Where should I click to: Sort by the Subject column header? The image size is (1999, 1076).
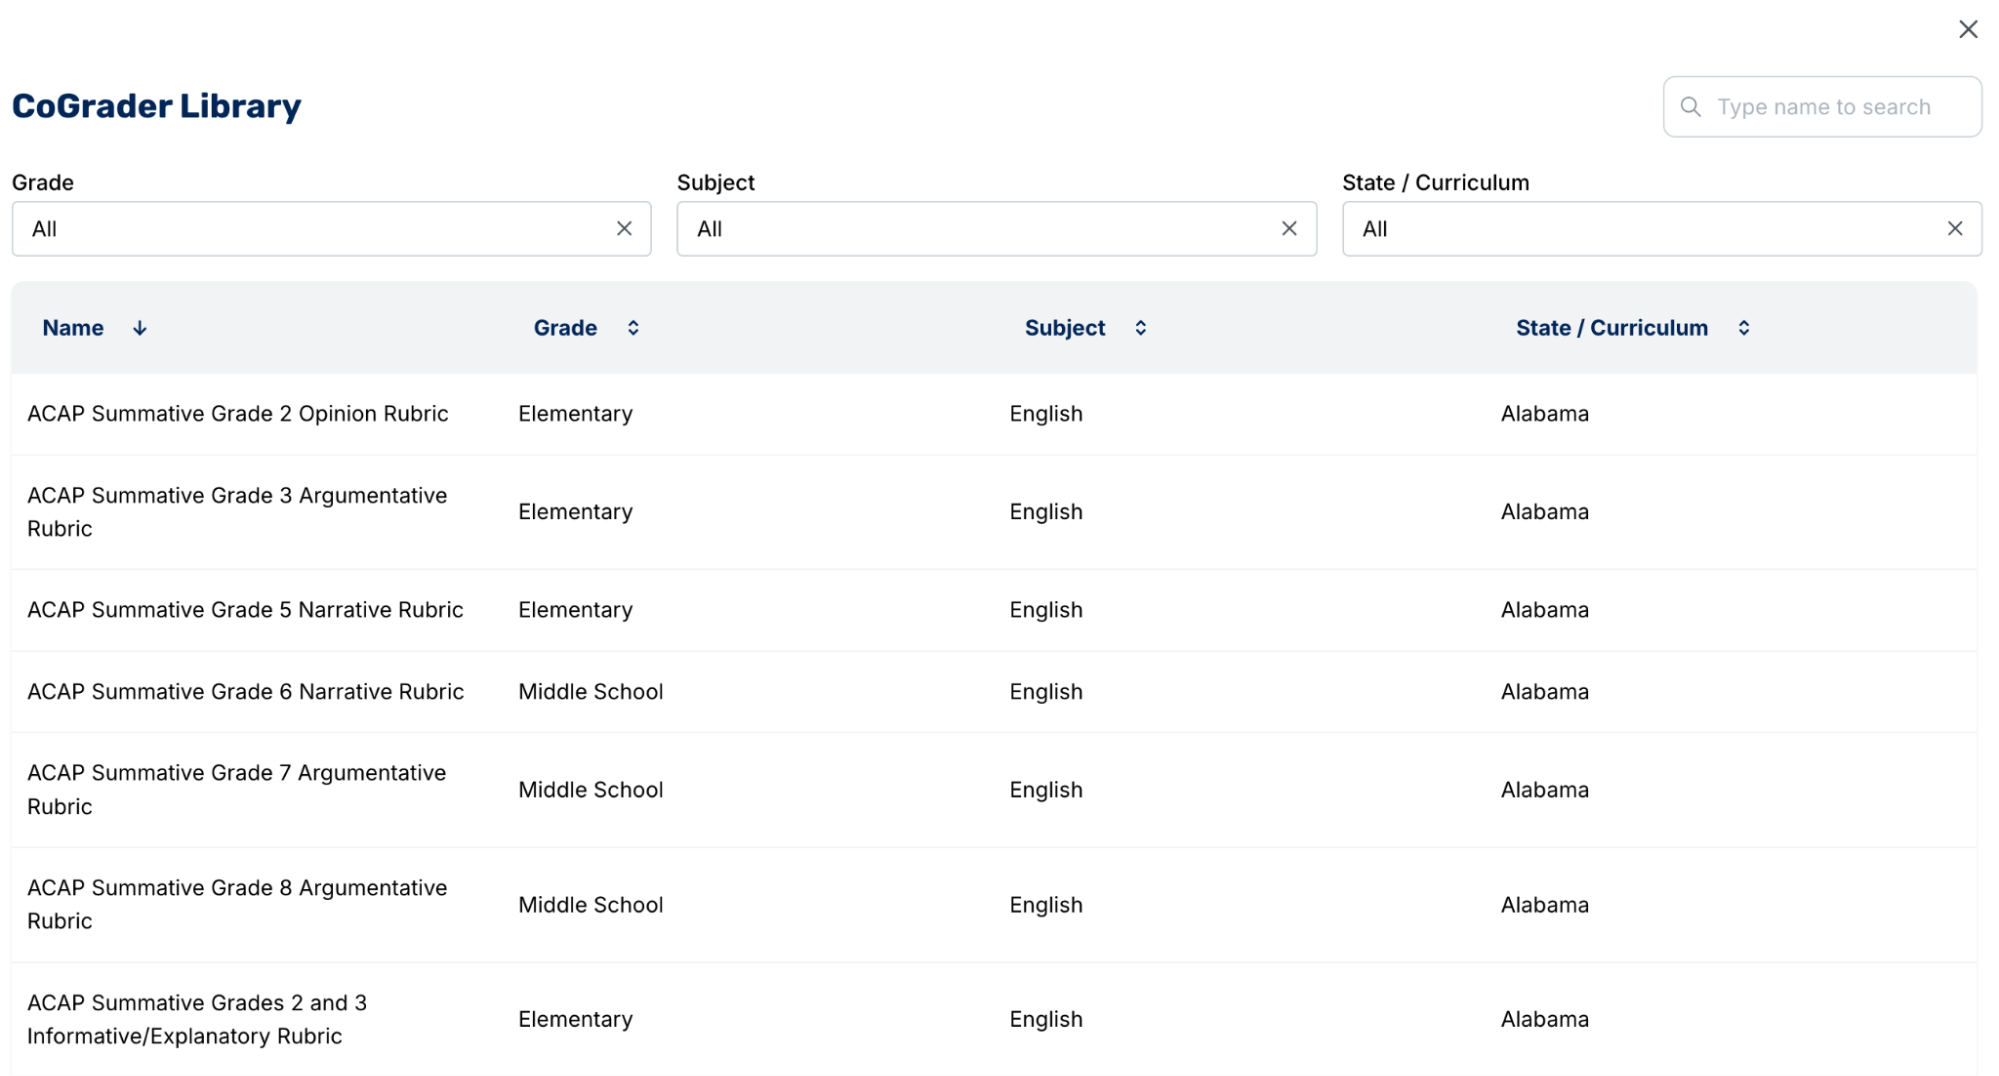(x=1064, y=327)
